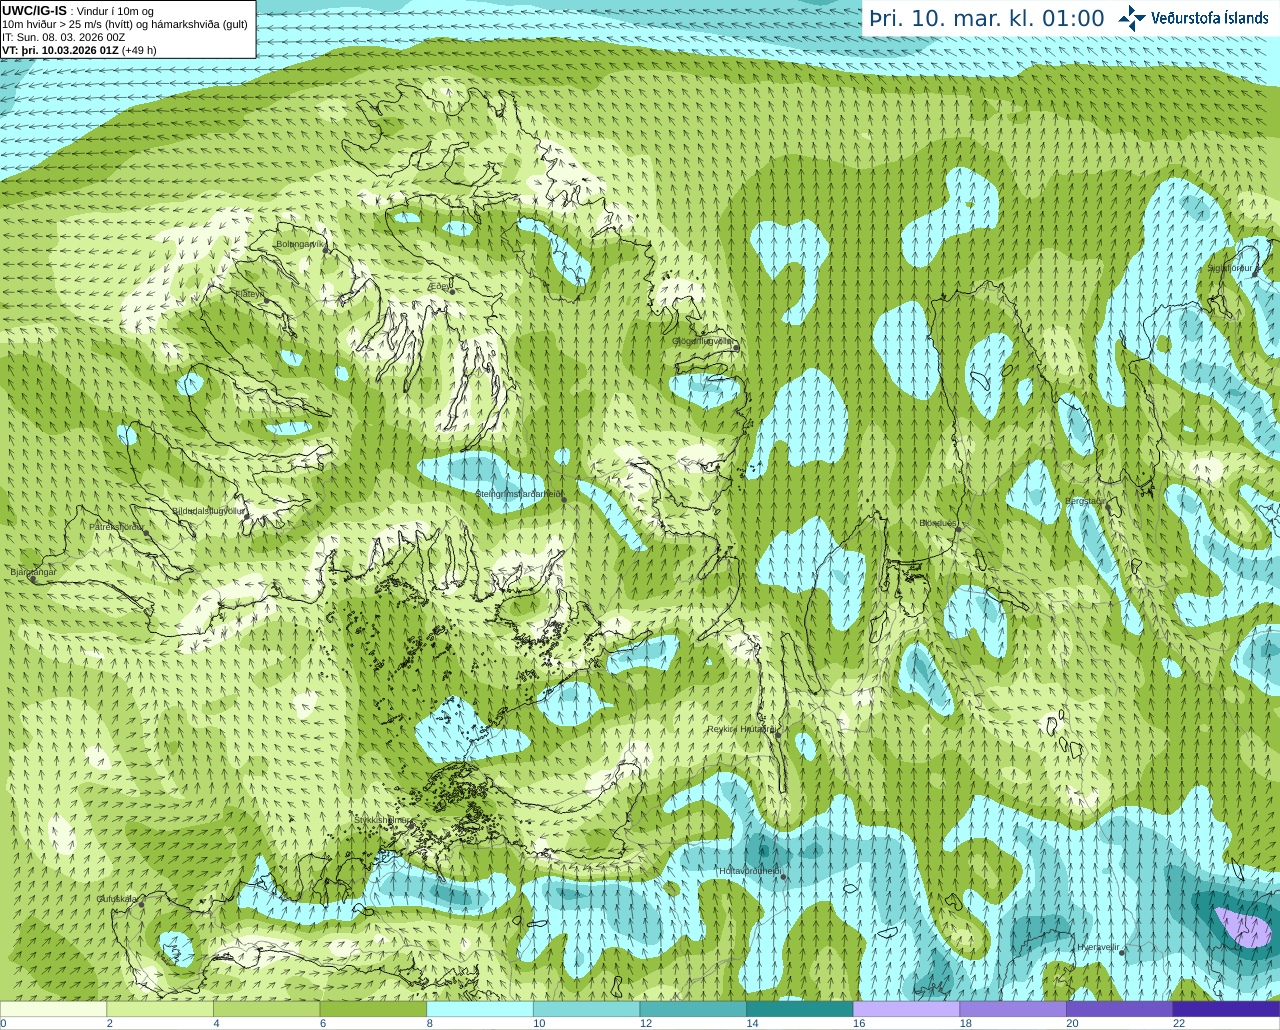Click the Reykir í Hrútafirði station label
1280x1030 pixels.
[742, 730]
